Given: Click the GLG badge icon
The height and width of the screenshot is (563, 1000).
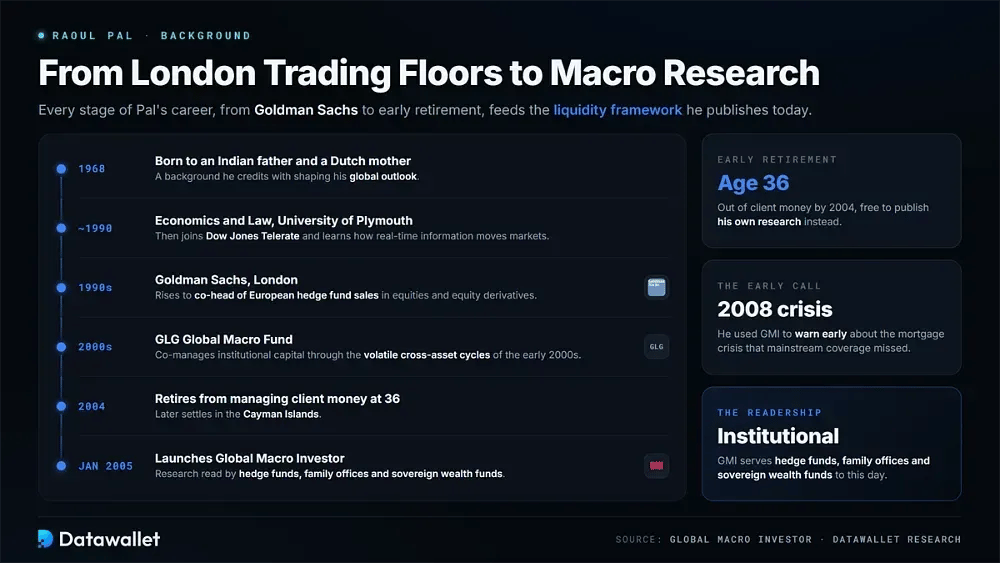Looking at the screenshot, I should 656,347.
